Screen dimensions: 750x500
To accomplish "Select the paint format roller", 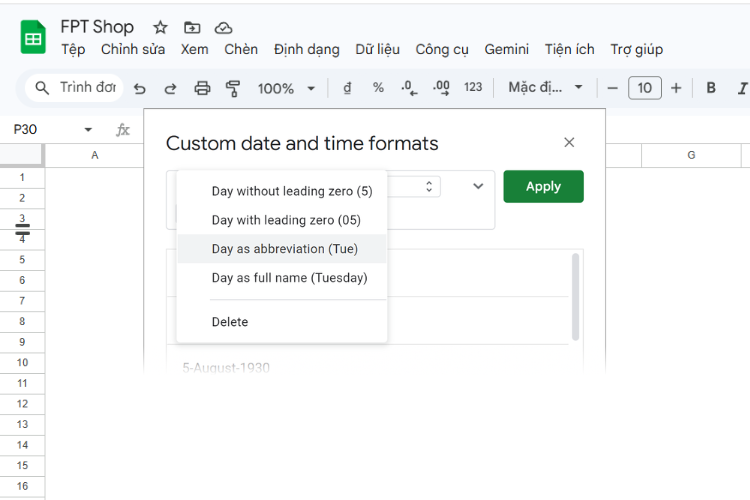I will [x=233, y=89].
